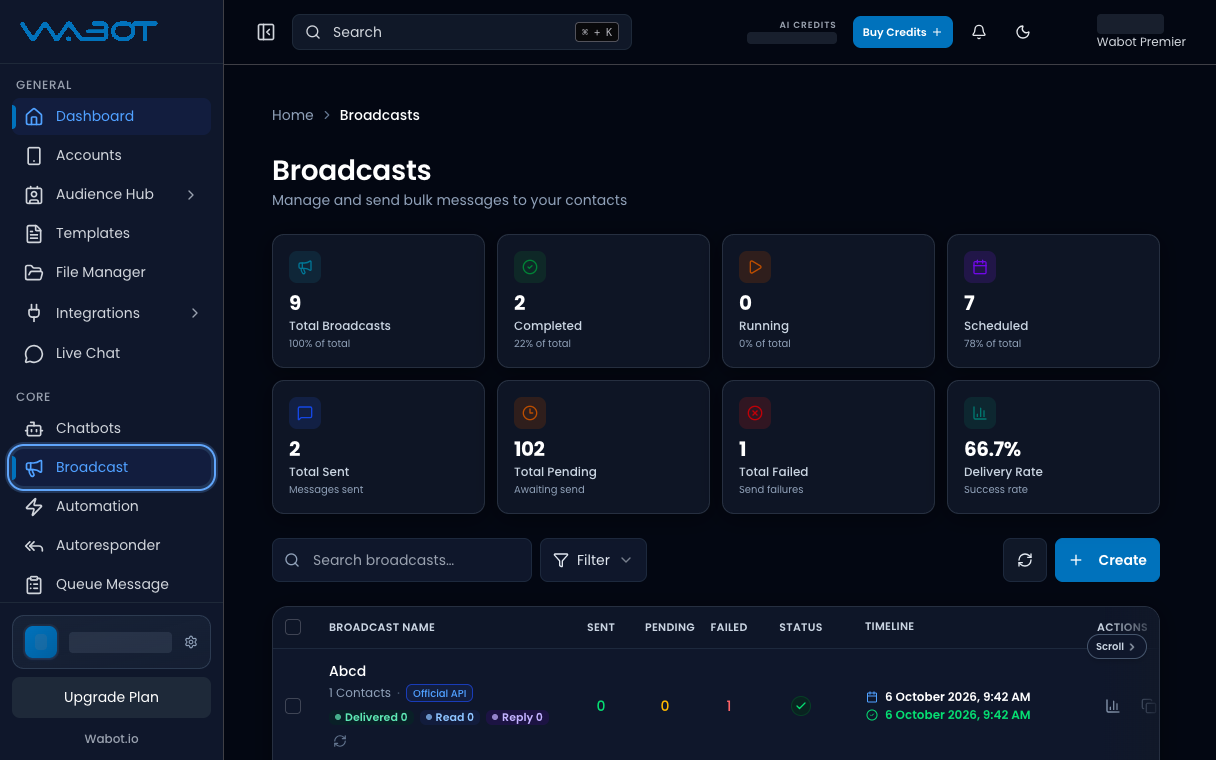Open analytics chart icon for Abcd
This screenshot has width=1216, height=760.
coord(1112,706)
